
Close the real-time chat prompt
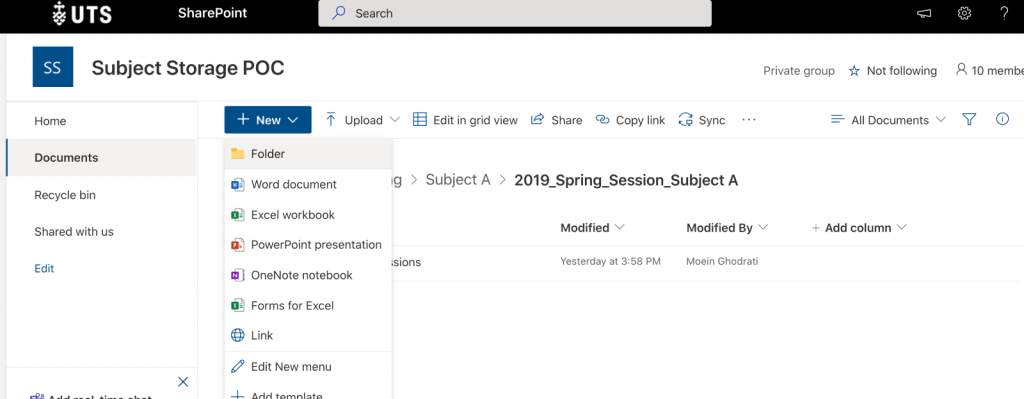pos(183,381)
